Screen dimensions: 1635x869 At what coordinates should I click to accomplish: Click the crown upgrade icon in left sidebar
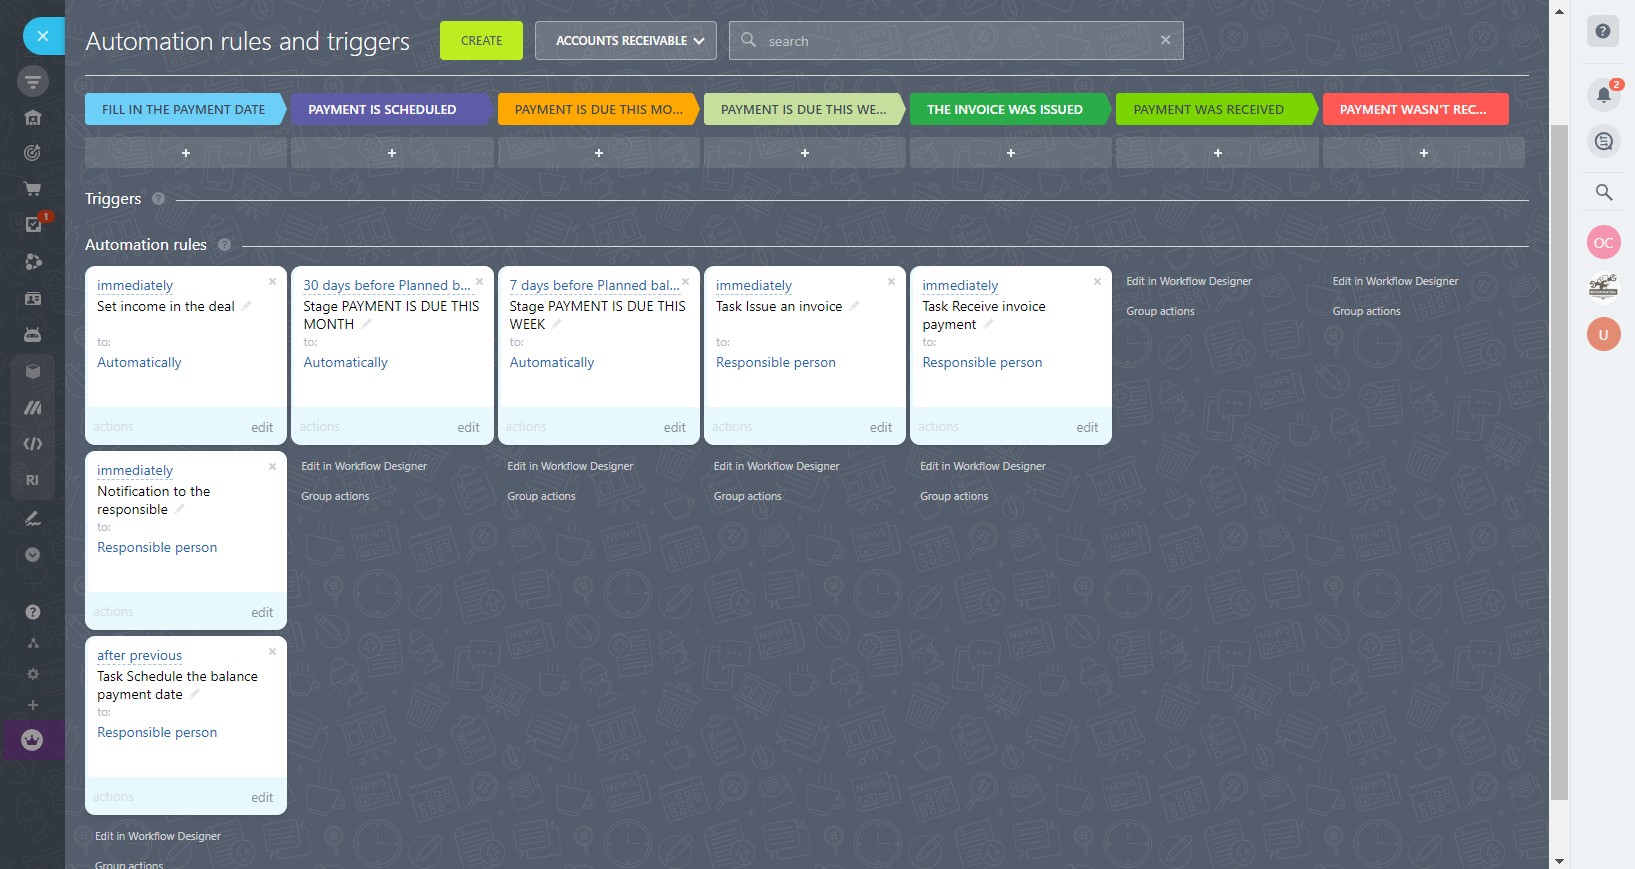(x=32, y=740)
